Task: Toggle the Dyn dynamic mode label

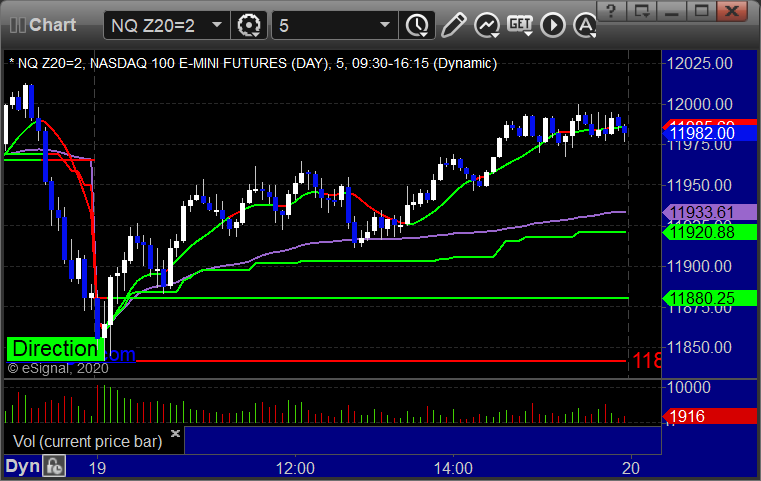Action: pos(22,466)
